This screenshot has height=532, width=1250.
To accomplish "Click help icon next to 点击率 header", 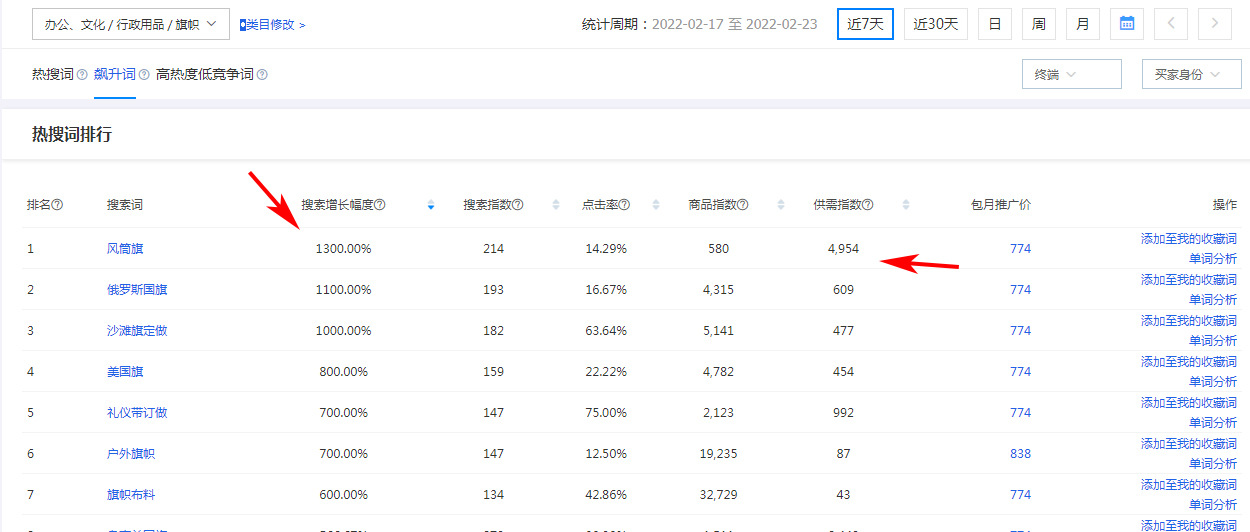I will coord(624,205).
